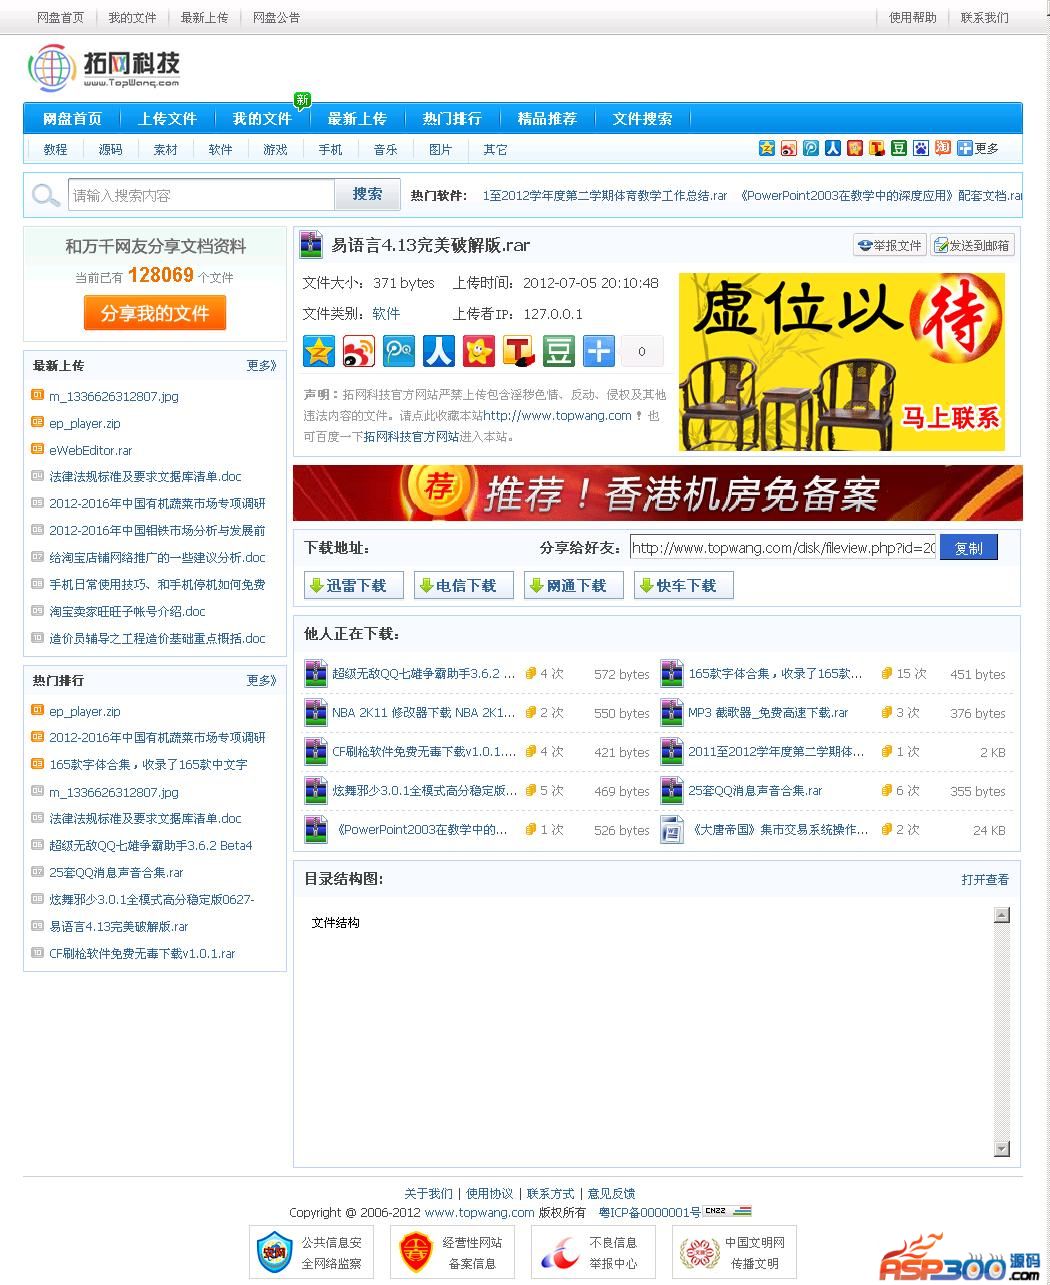Open 网盘公告 link in top bar

point(276,17)
